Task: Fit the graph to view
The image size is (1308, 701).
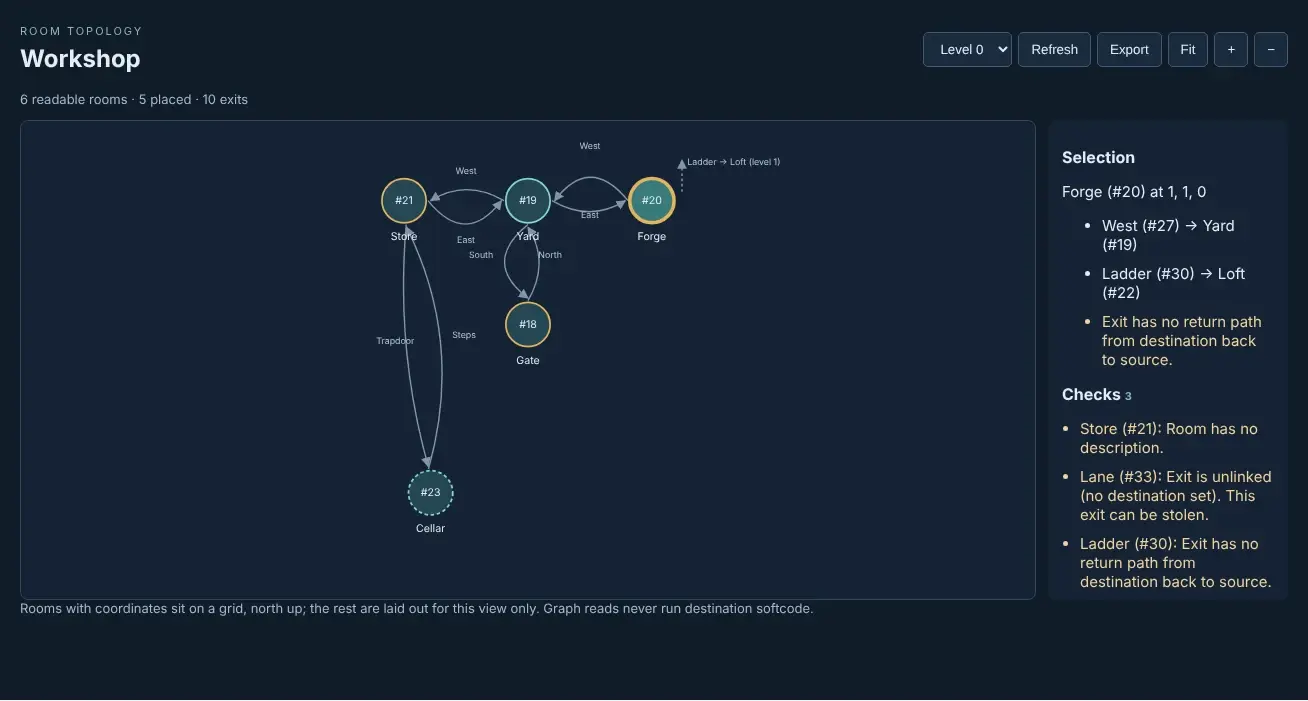Action: coord(1188,49)
